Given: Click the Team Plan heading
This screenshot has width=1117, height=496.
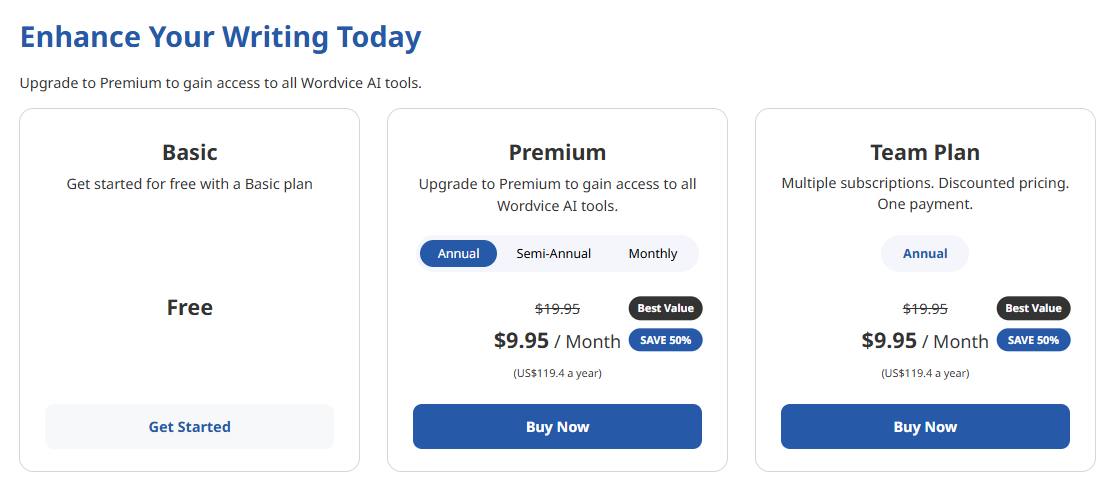Looking at the screenshot, I should pos(925,153).
